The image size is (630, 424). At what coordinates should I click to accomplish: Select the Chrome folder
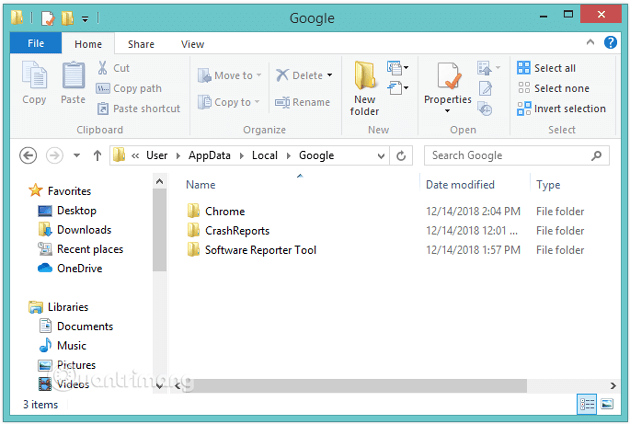[x=224, y=211]
